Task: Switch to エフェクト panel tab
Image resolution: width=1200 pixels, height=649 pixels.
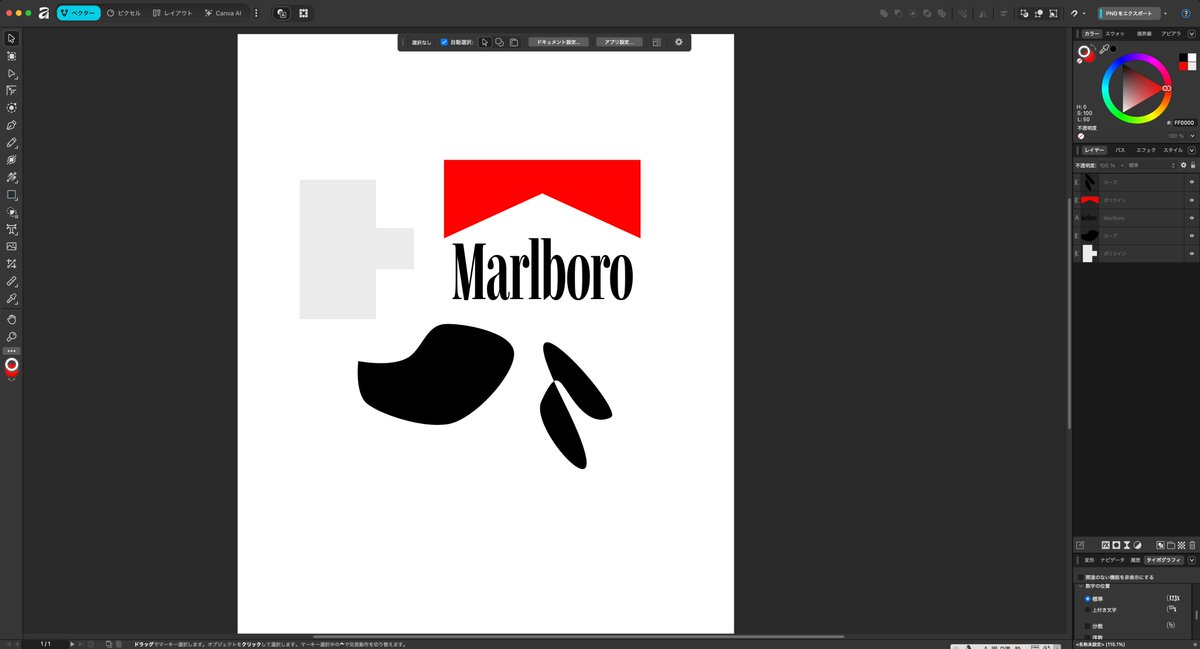Action: 1145,150
